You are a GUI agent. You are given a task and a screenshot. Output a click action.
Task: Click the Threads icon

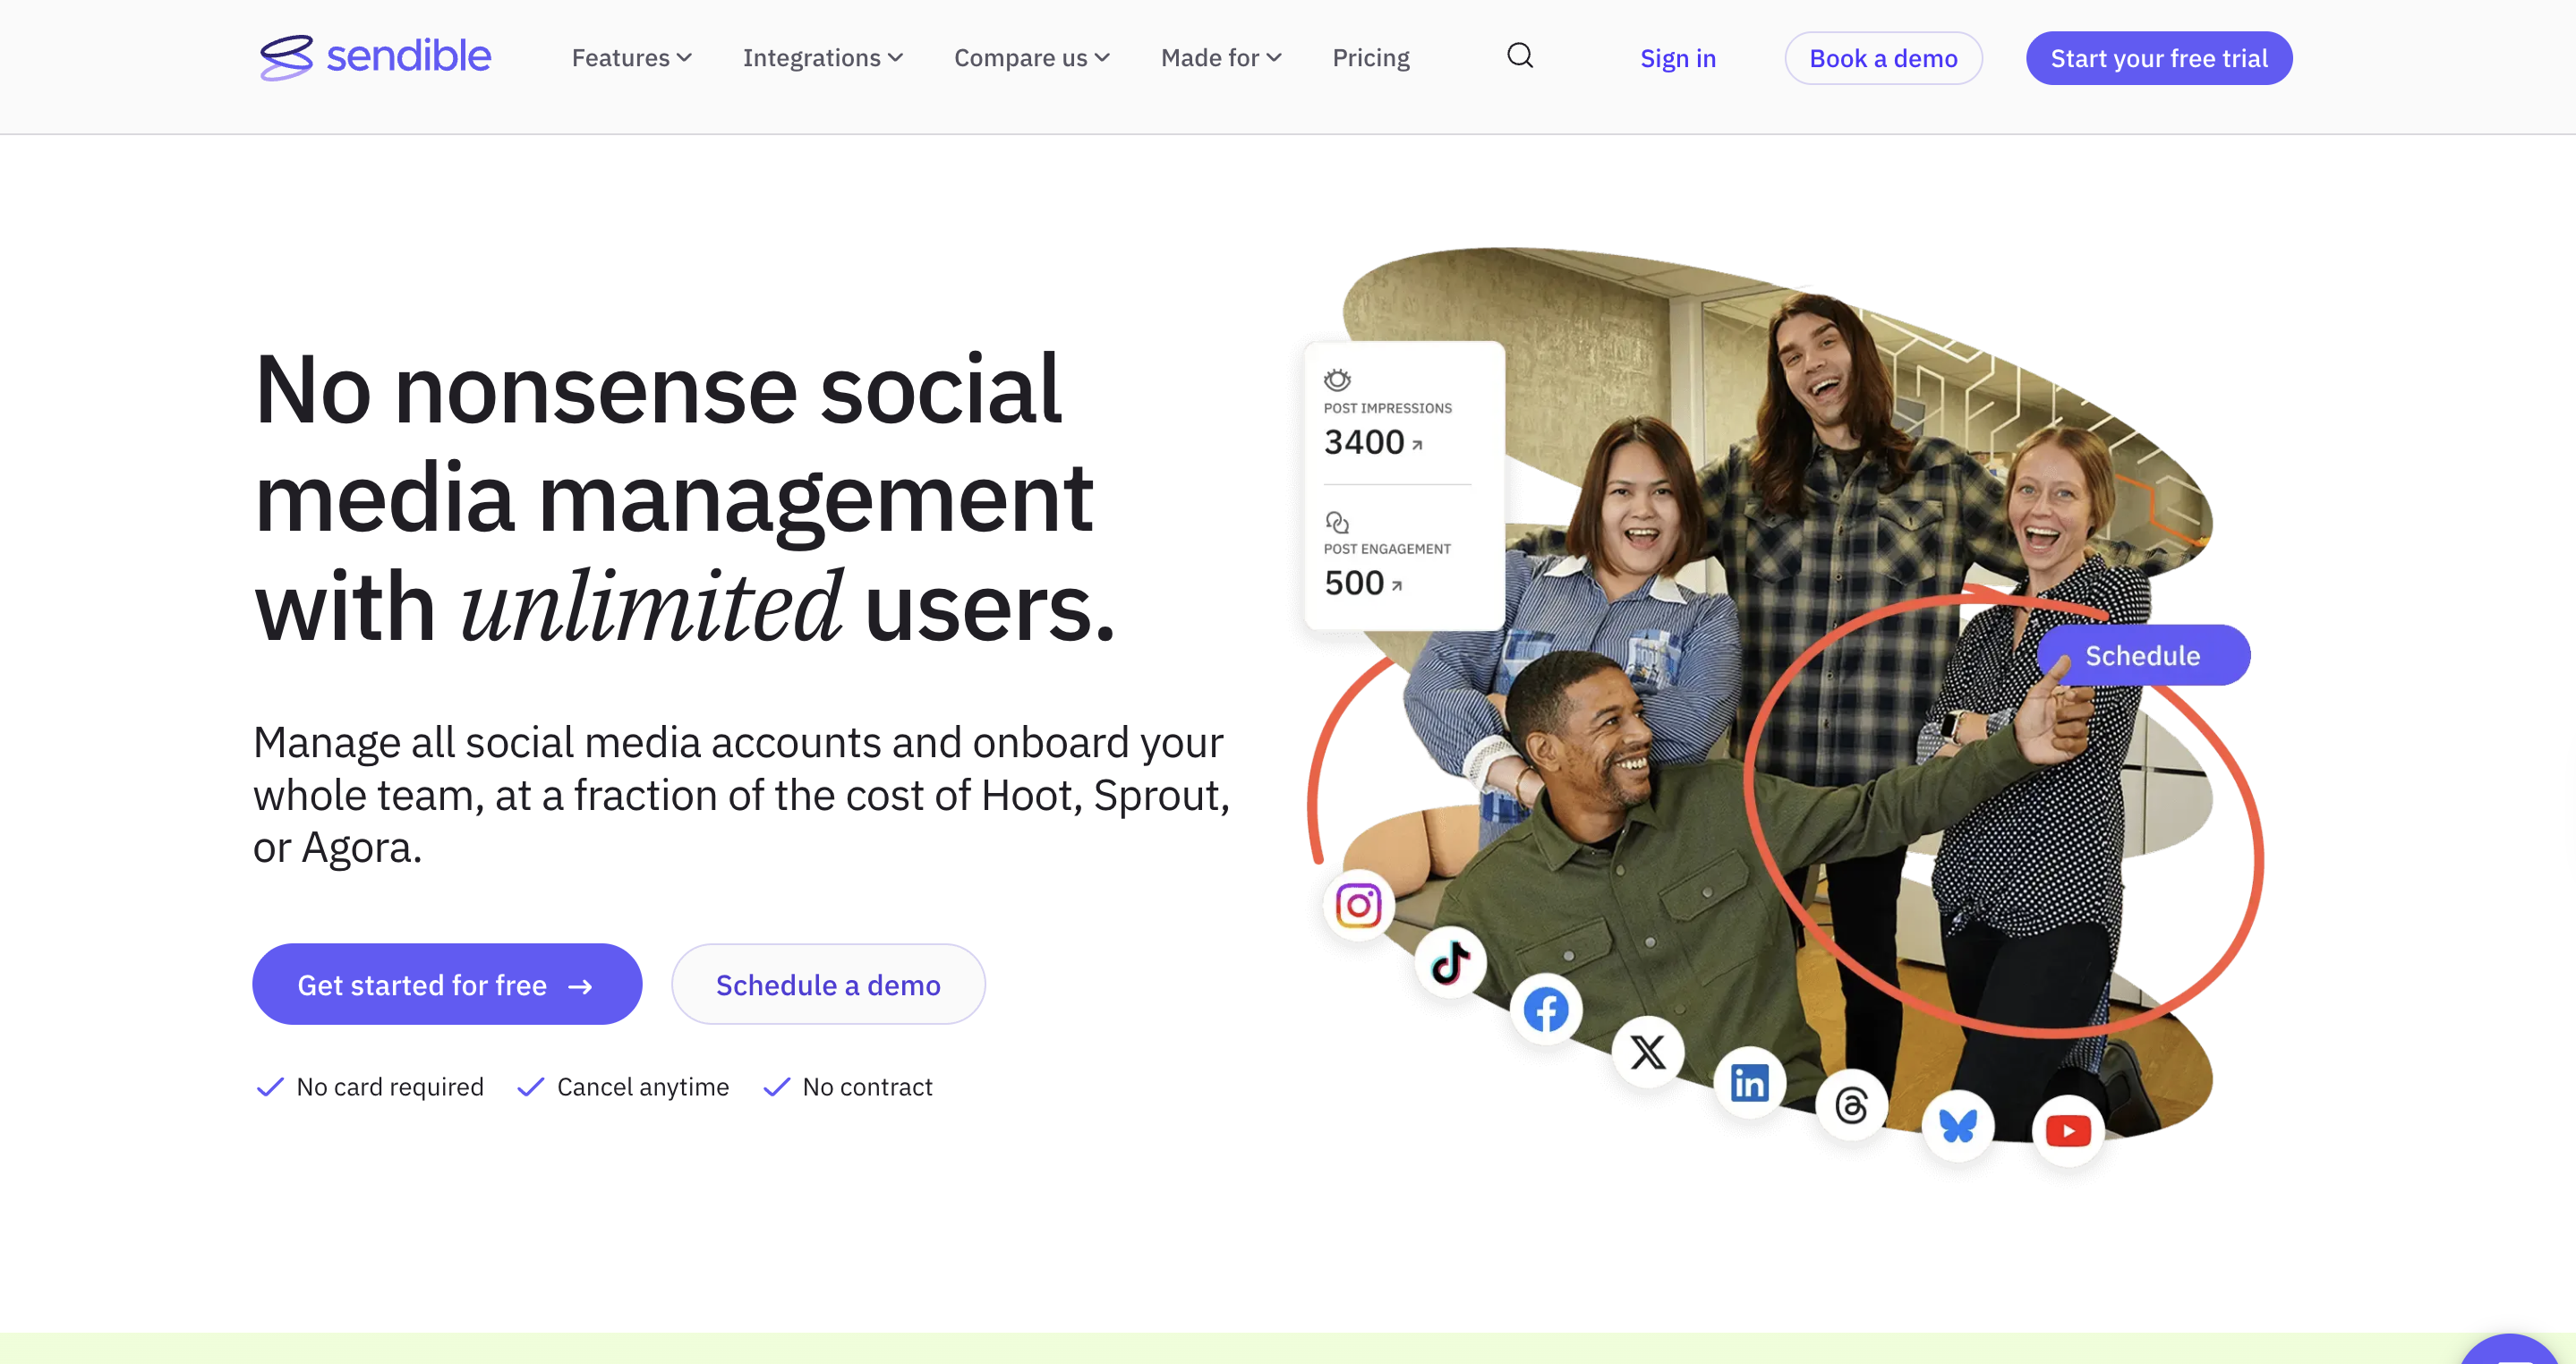tap(1851, 1106)
